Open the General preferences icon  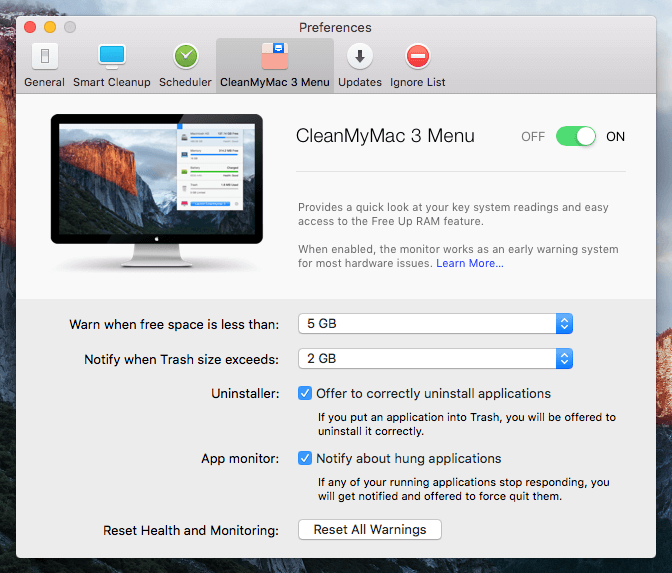point(45,57)
